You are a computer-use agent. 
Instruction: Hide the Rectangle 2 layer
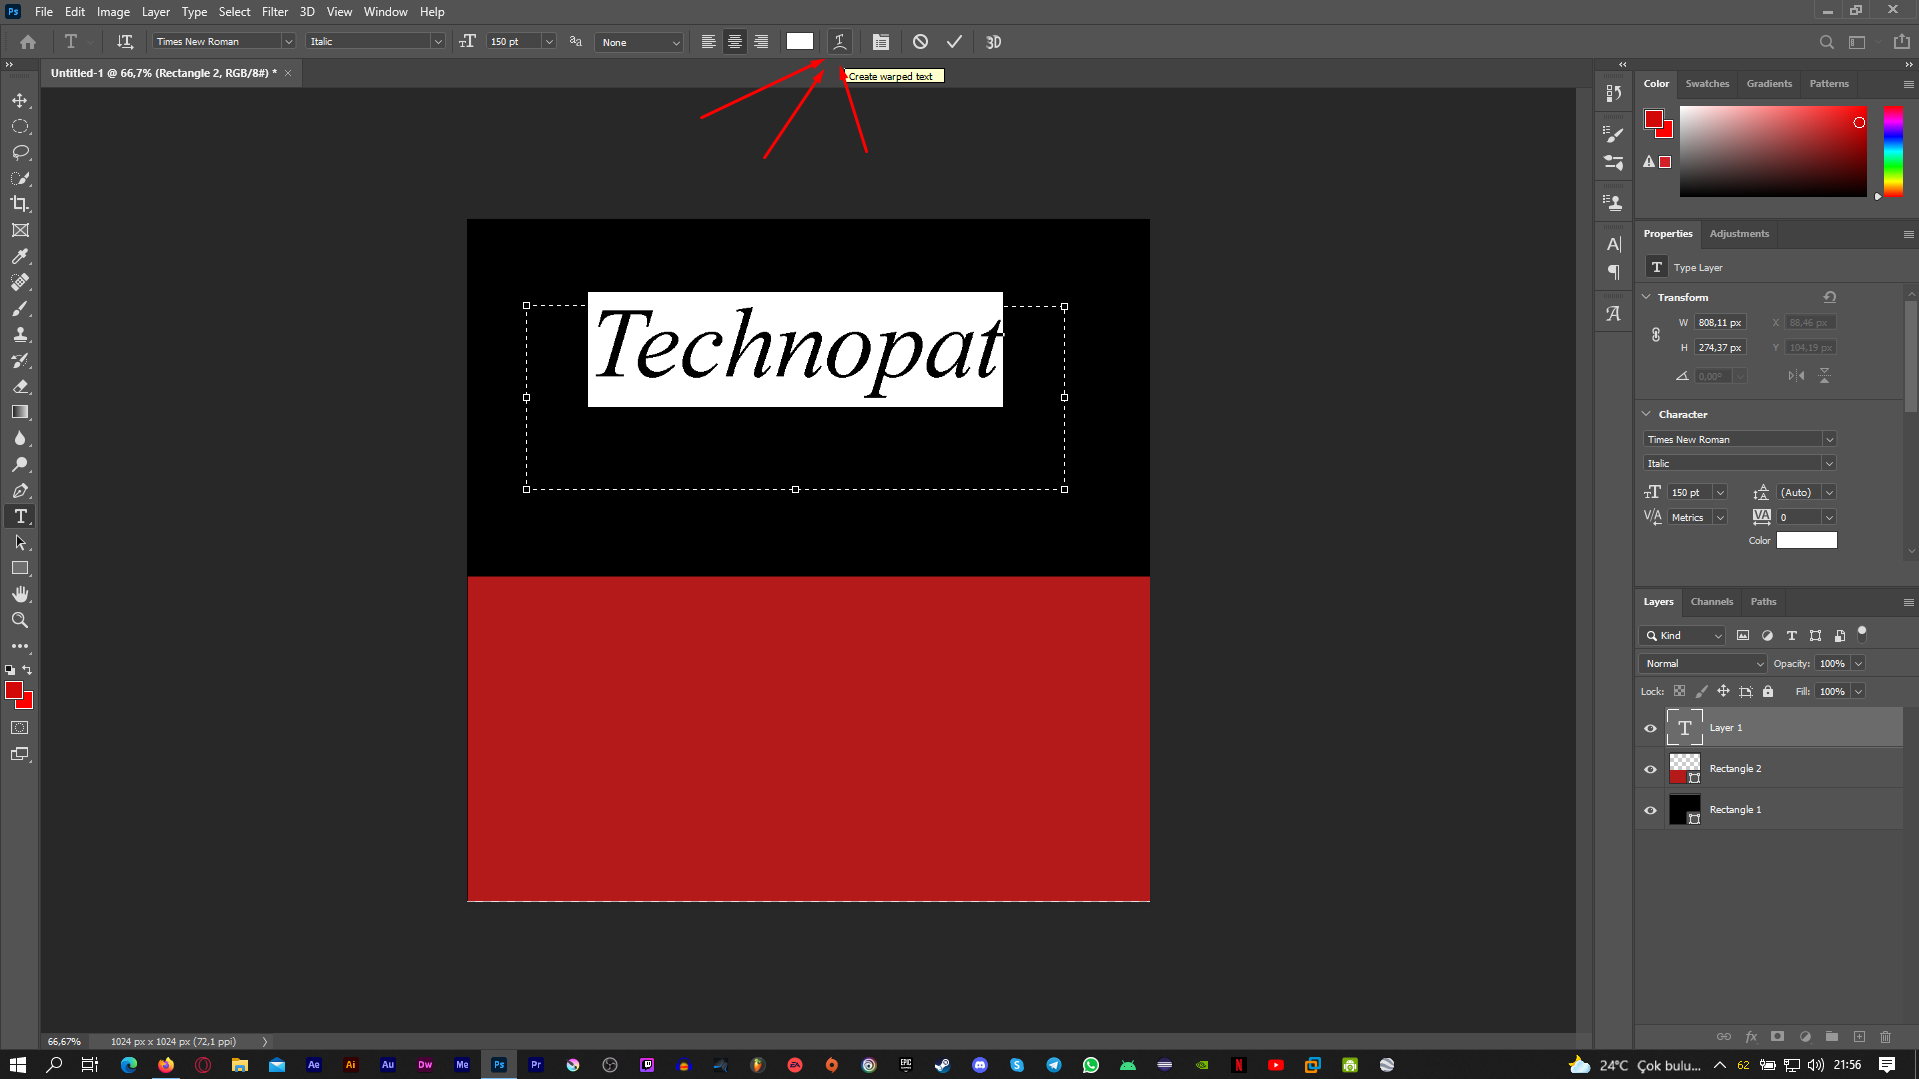[x=1650, y=769]
